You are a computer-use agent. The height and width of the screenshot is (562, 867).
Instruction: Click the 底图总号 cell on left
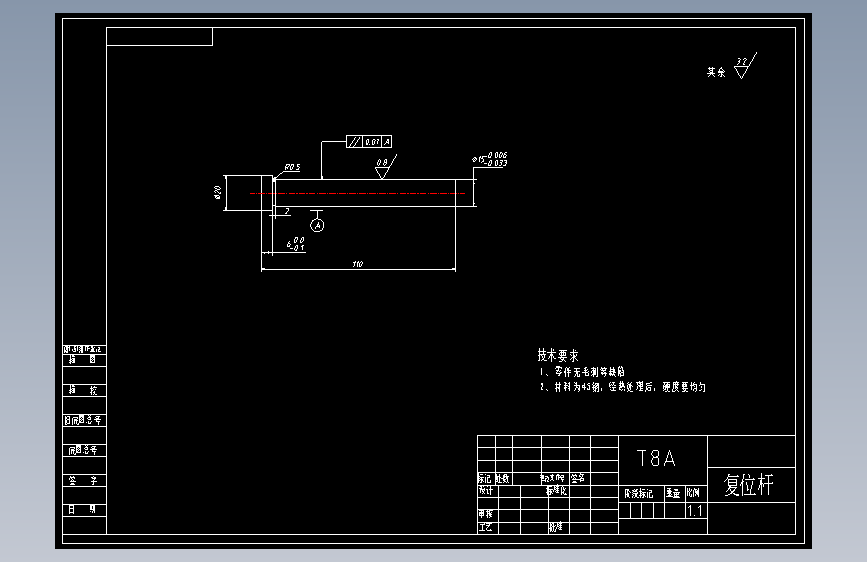point(84,450)
